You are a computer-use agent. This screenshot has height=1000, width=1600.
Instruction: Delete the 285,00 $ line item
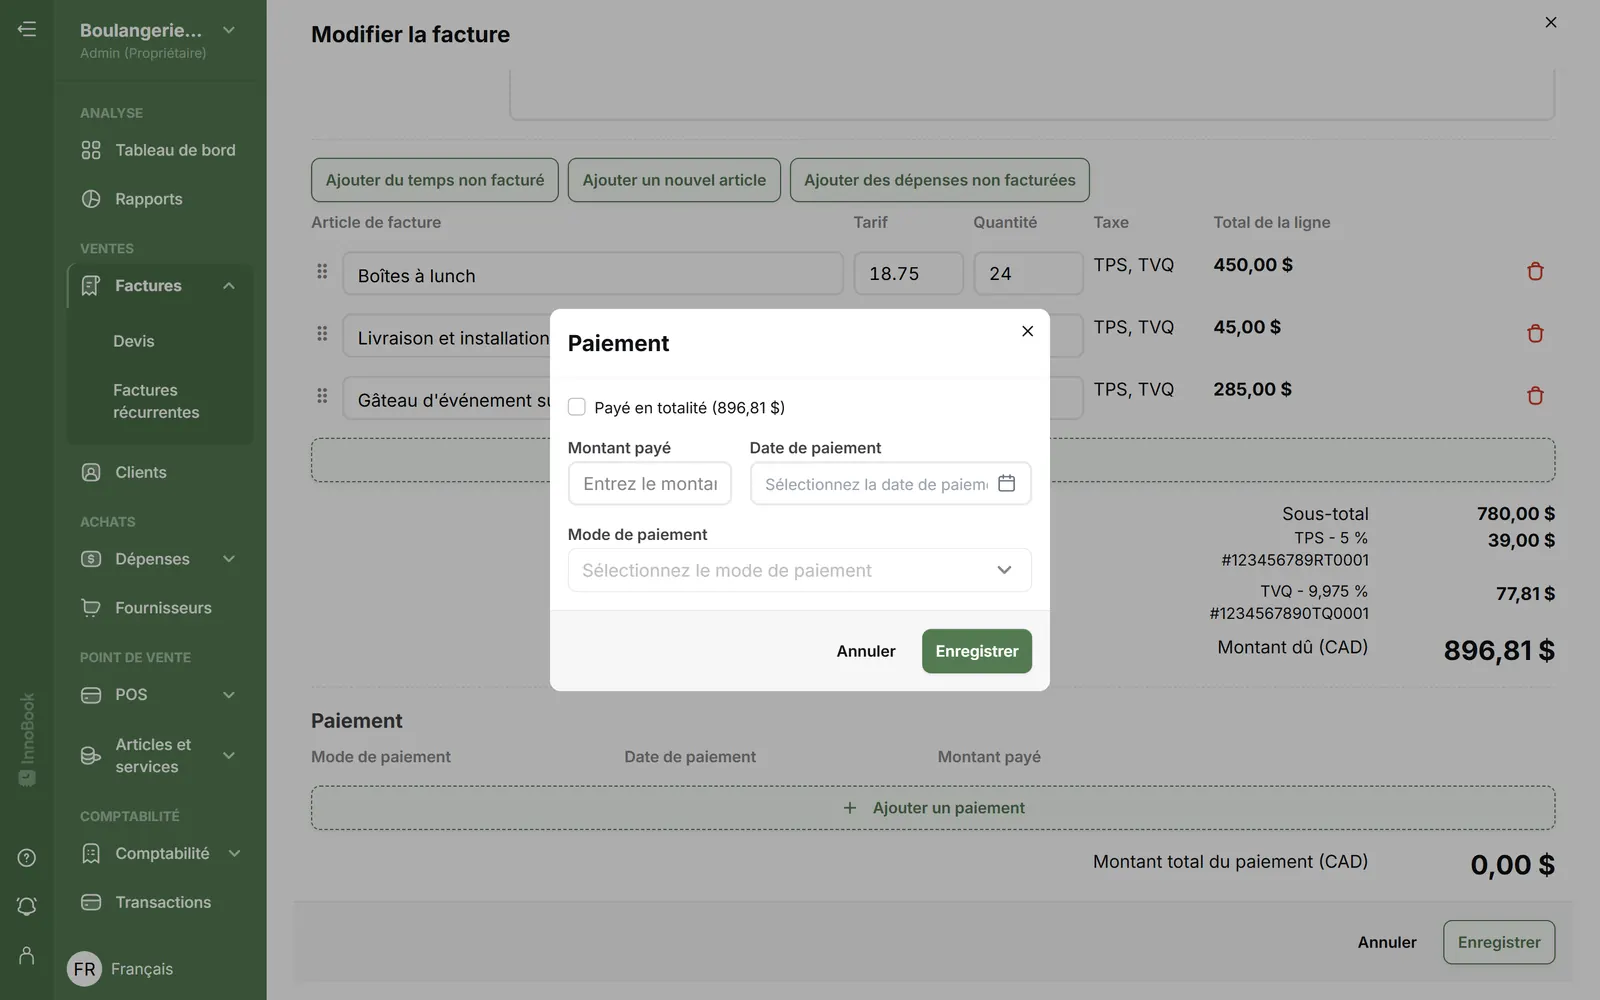click(x=1535, y=395)
